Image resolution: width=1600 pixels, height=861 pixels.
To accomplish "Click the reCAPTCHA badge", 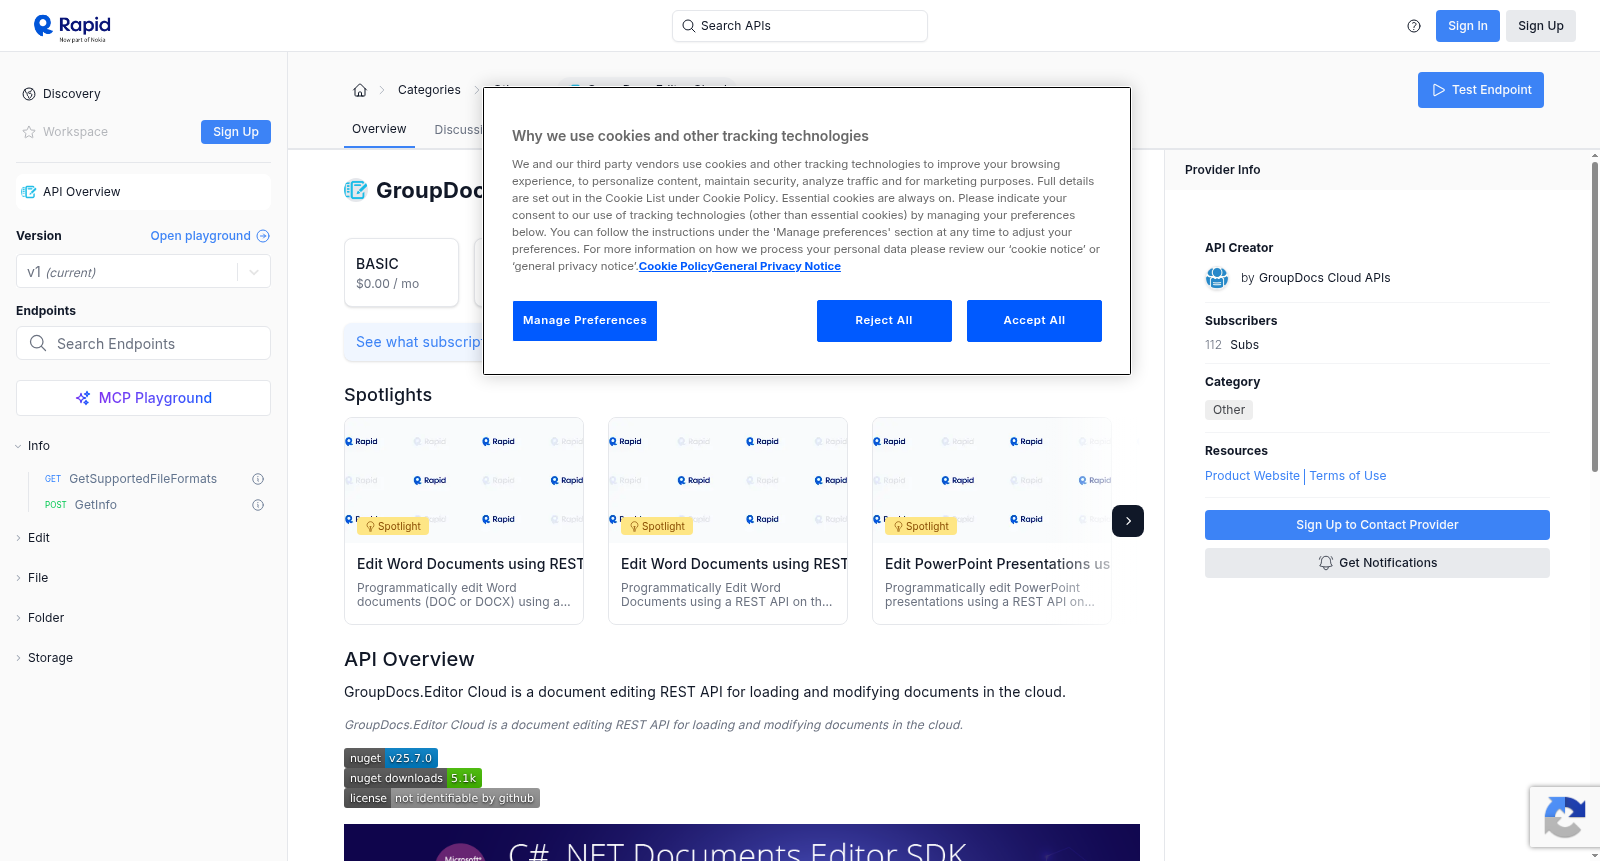I will [x=1564, y=818].
